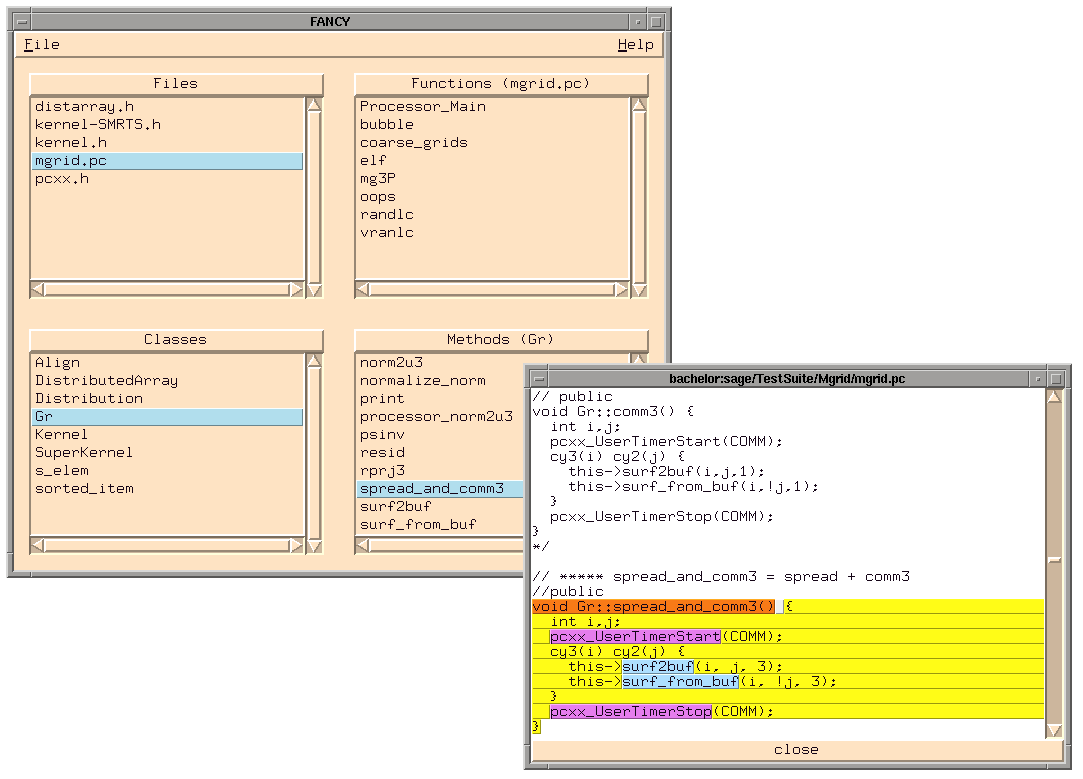Viewport: 1083px width, 779px height.
Task: Select spread_and_comm3 method
Action: point(441,489)
